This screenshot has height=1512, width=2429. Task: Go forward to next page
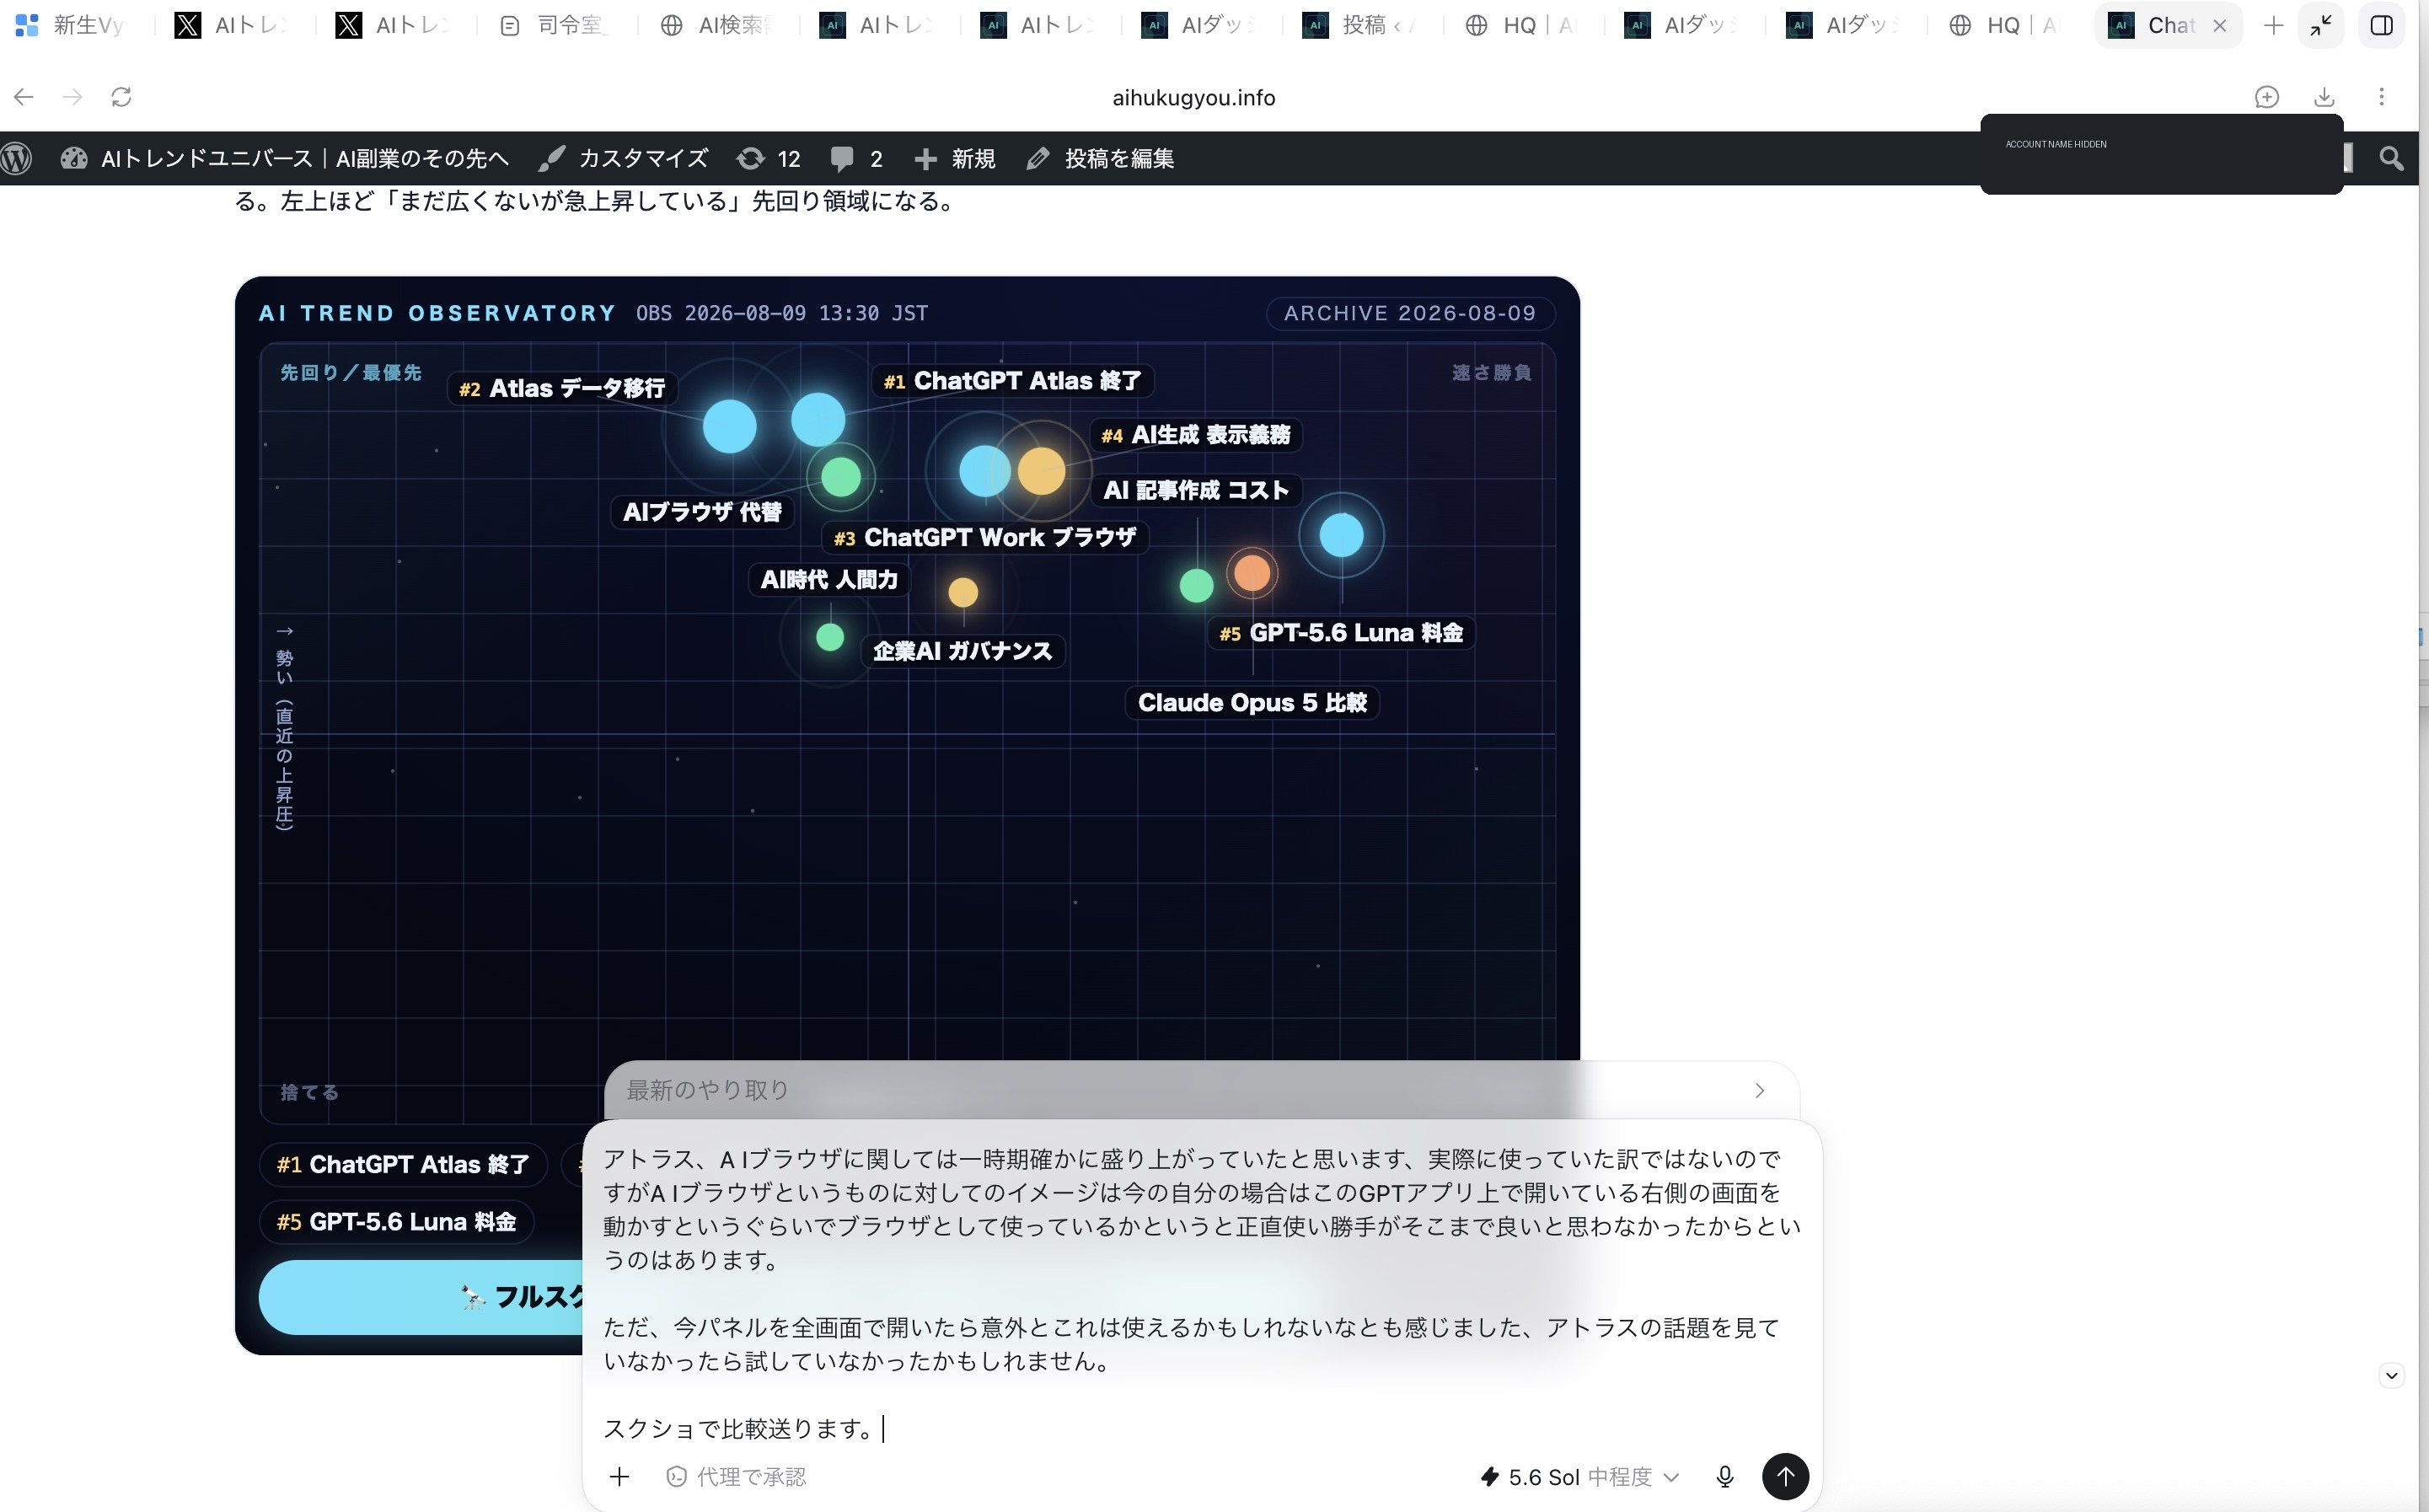pos(72,97)
